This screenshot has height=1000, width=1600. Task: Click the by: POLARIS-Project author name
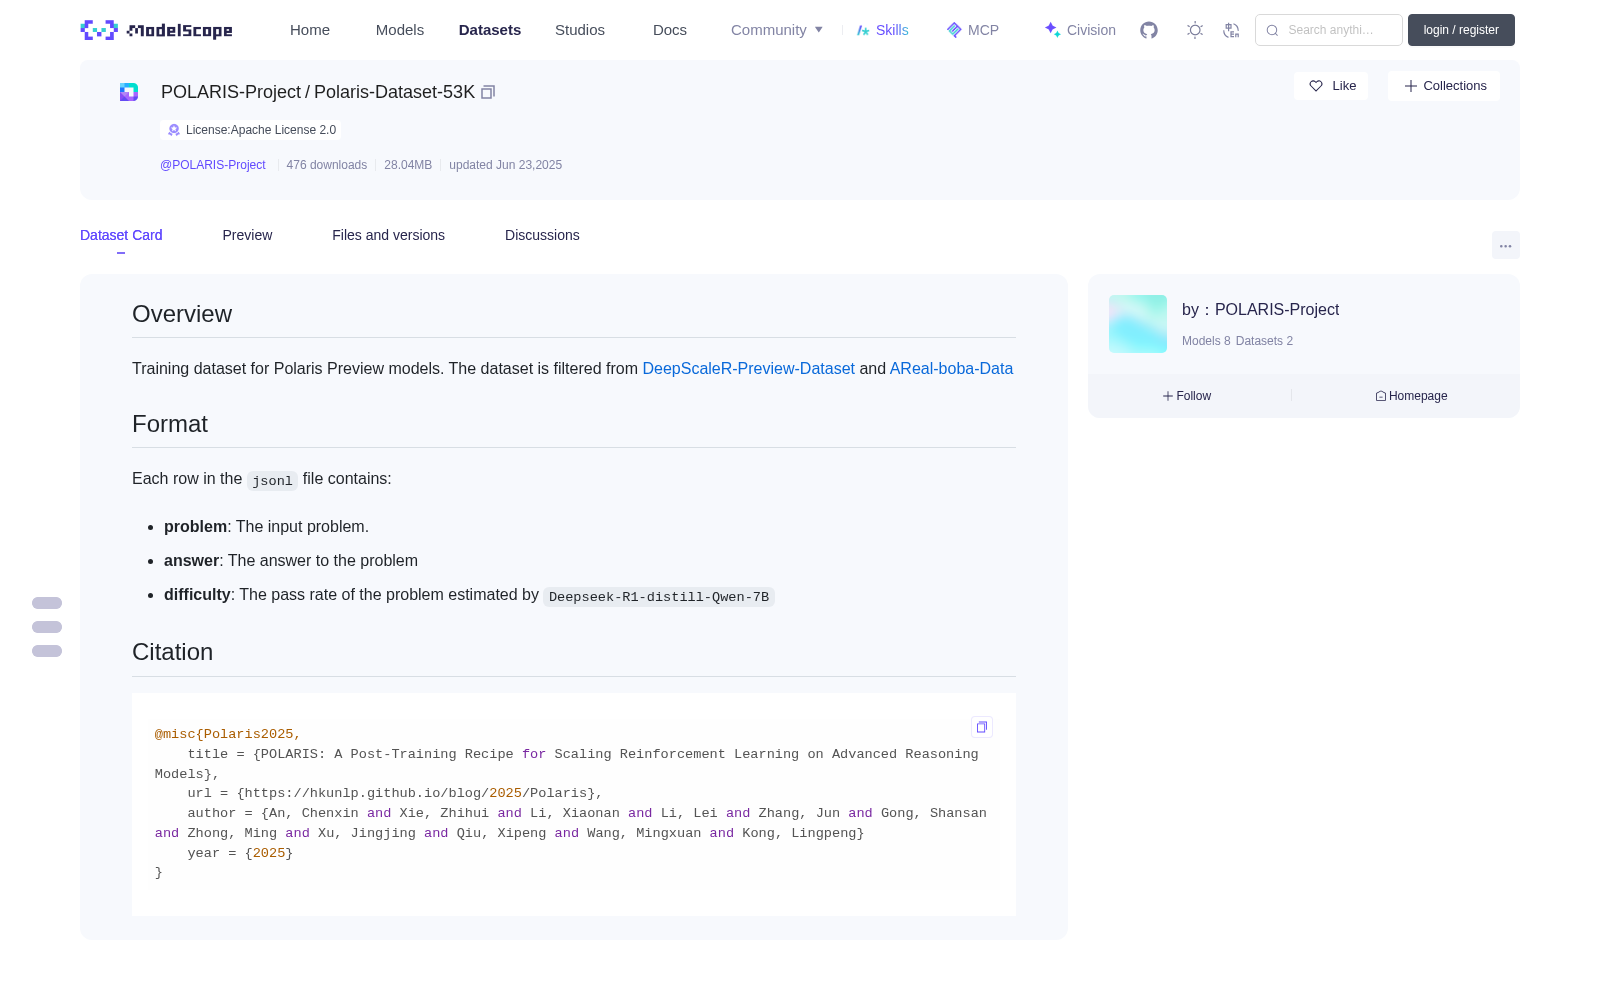click(1260, 310)
